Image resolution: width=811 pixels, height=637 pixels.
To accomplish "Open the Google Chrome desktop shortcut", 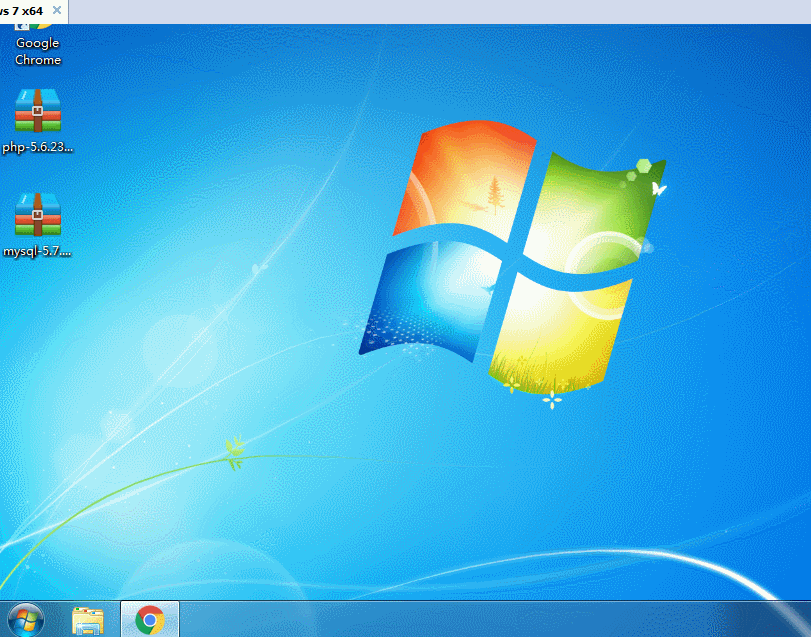I will coord(37,44).
